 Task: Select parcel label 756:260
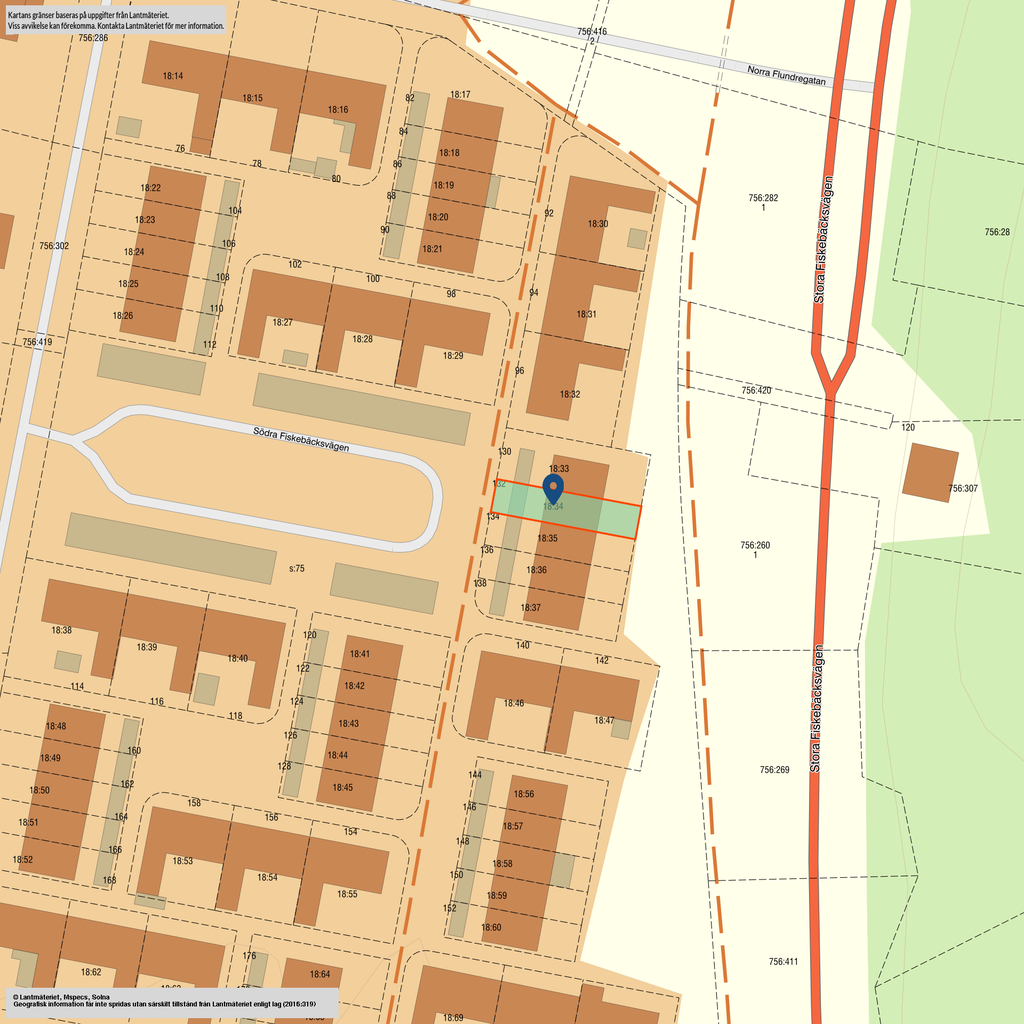coord(755,546)
